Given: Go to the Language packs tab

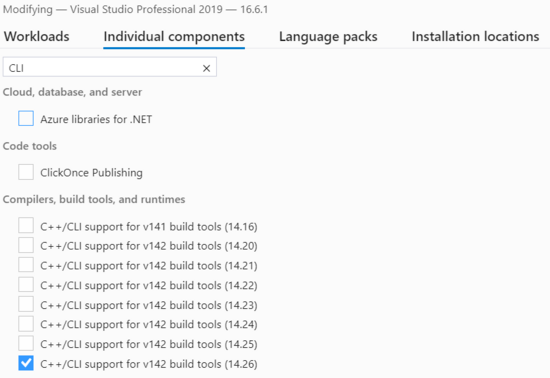Looking at the screenshot, I should [x=328, y=36].
